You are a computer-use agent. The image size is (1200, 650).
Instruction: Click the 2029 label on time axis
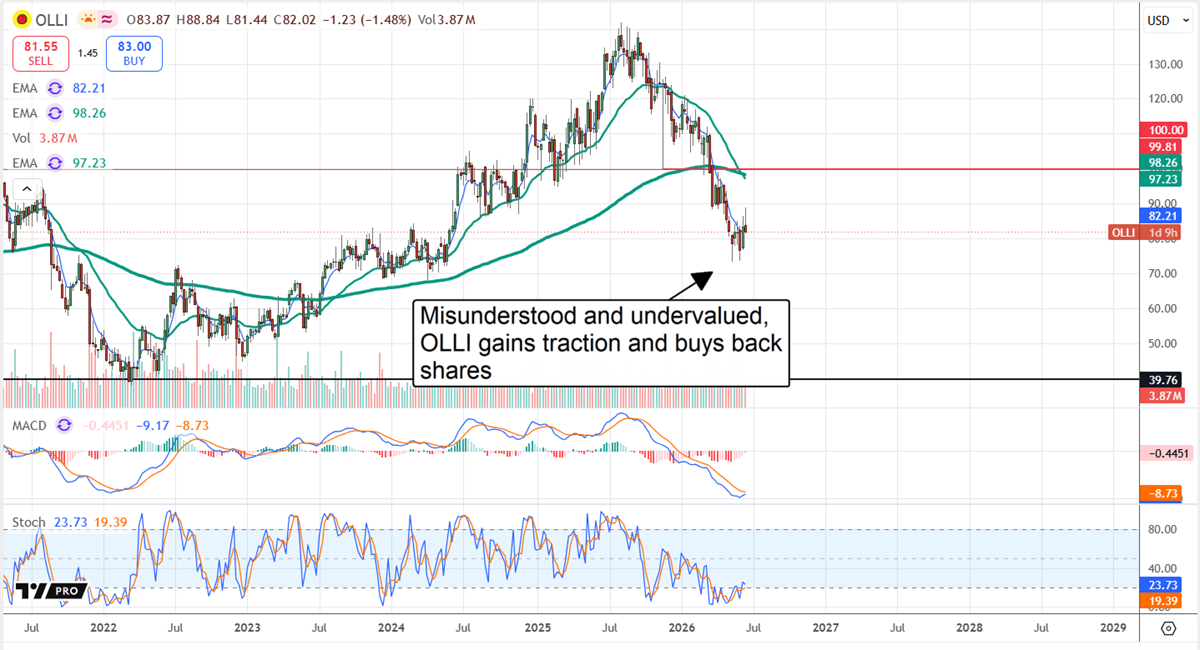(1114, 627)
